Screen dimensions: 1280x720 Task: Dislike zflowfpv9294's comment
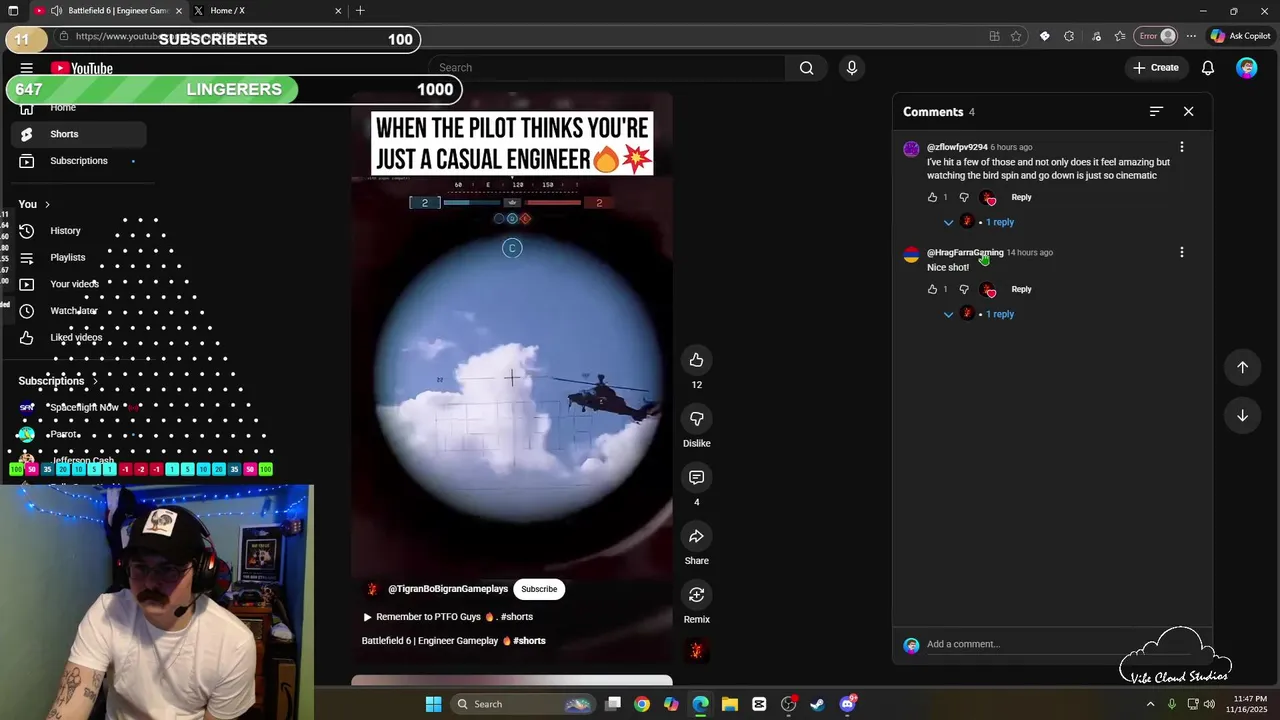[964, 197]
